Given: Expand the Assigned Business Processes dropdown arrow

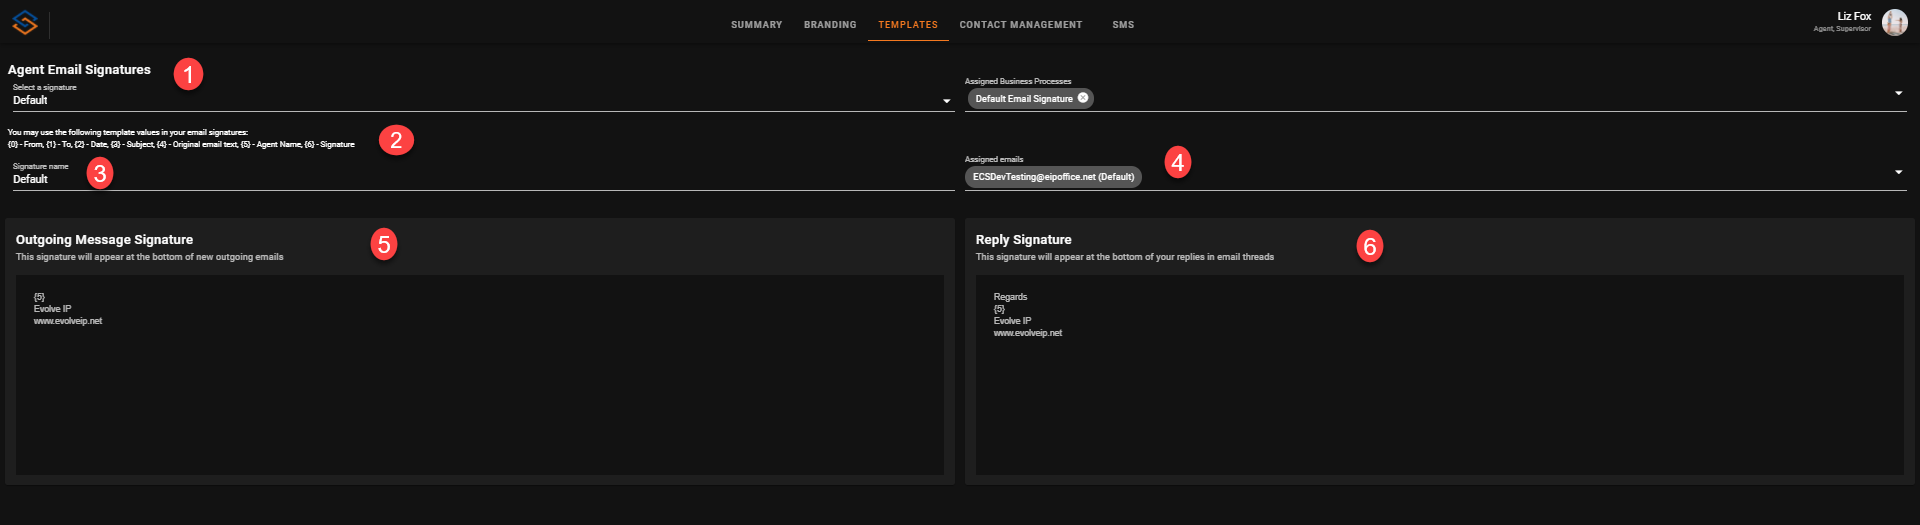Looking at the screenshot, I should [x=1898, y=94].
